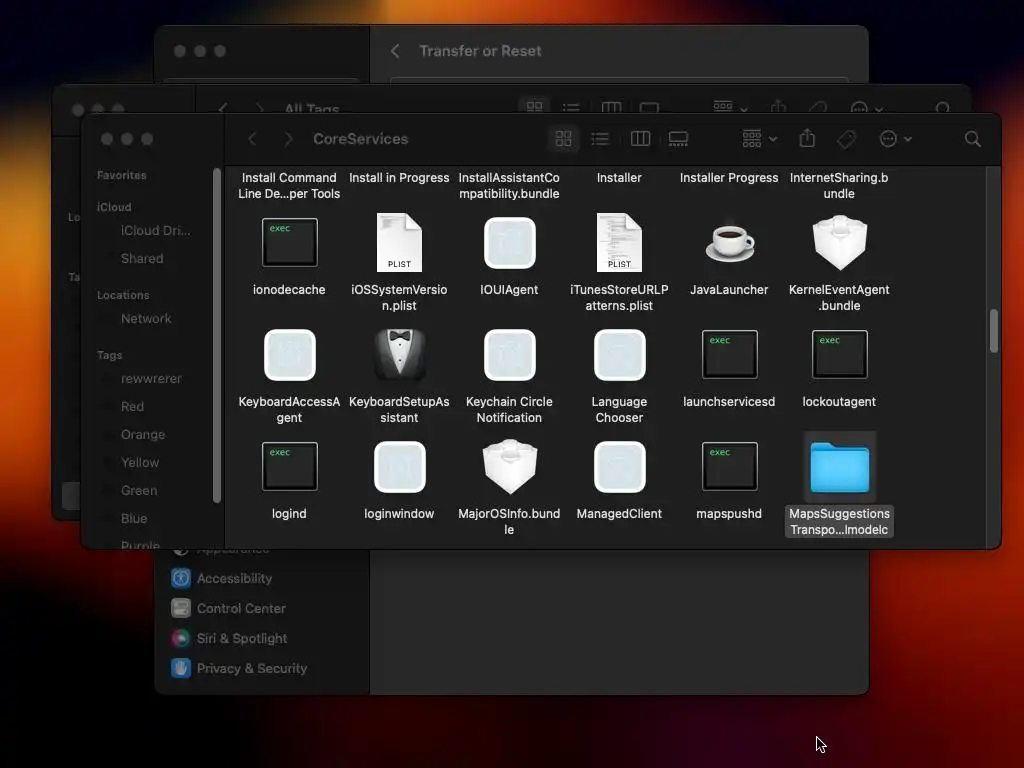Switch Finder to gallery view

pos(679,138)
